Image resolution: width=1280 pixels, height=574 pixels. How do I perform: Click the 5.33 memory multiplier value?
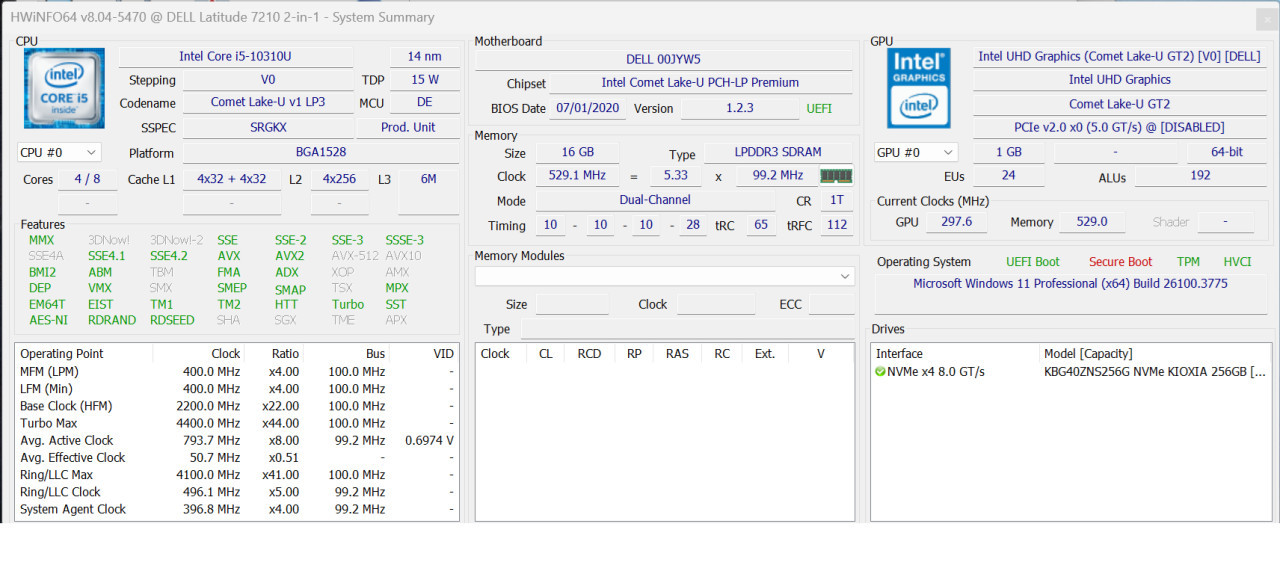tap(675, 176)
